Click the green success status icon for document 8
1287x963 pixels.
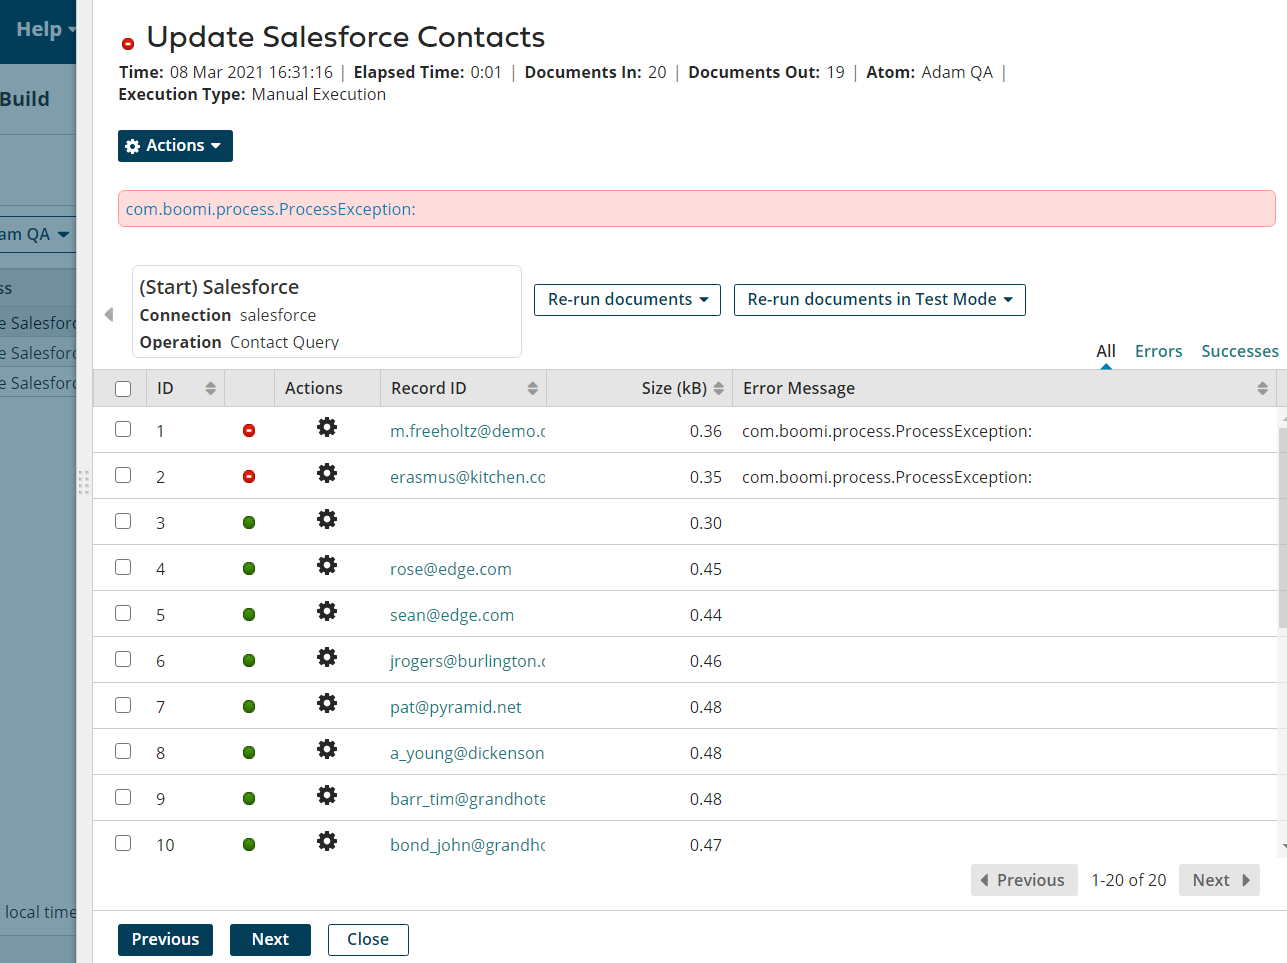pos(249,753)
